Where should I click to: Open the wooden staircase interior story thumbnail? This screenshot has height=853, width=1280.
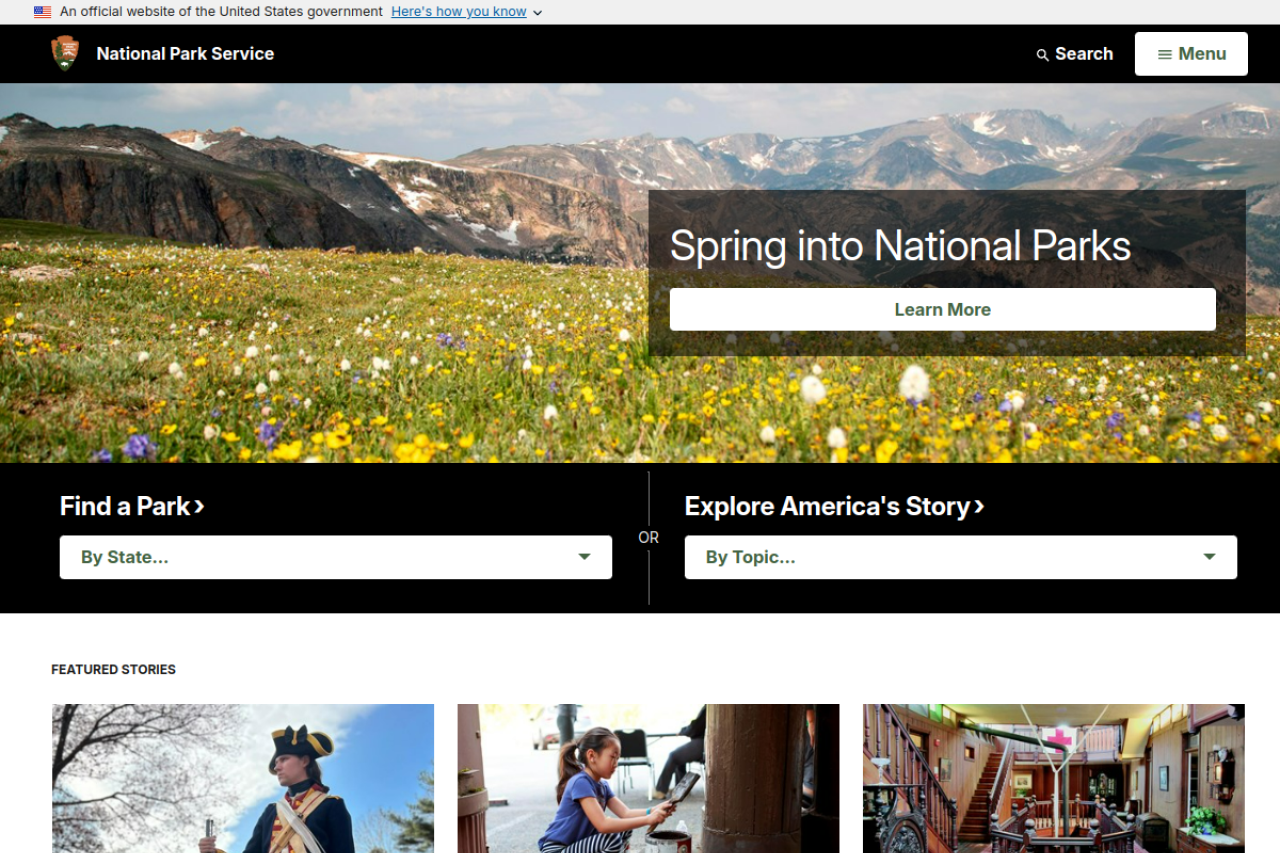coord(1054,779)
